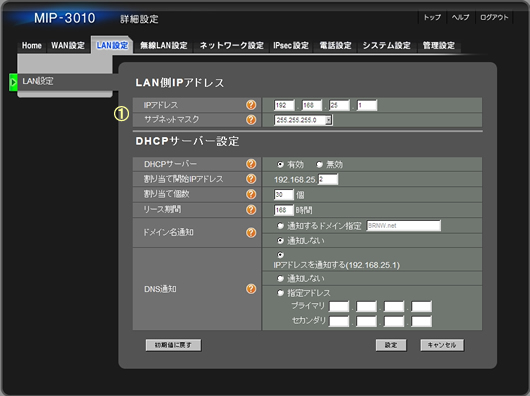The image size is (530, 396).
Task: Open help icon for 割り当て開始IPアドレス row
Action: point(251,179)
